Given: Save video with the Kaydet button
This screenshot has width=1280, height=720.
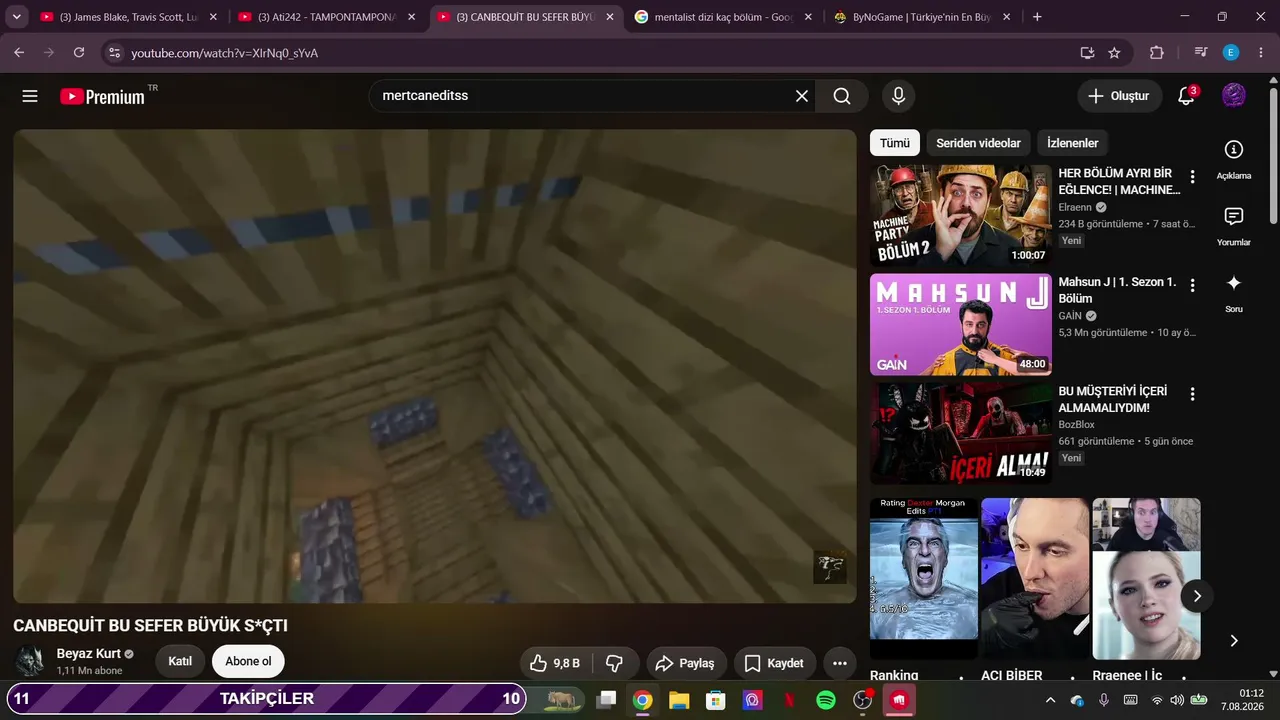Looking at the screenshot, I should point(775,663).
